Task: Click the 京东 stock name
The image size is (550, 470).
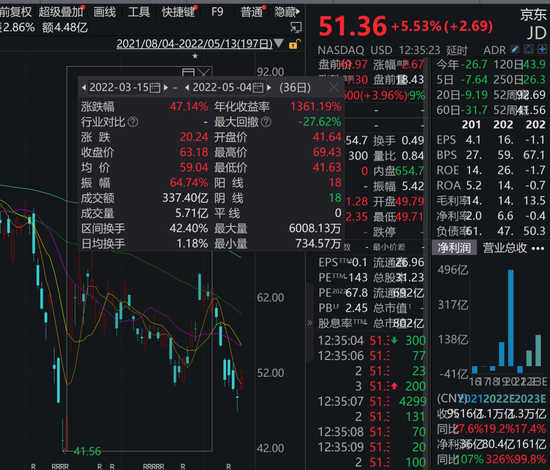Action: click(x=533, y=15)
